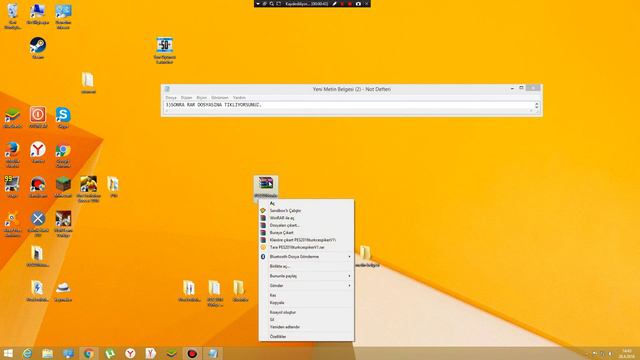Open uTorrent from the taskbar

[110, 353]
